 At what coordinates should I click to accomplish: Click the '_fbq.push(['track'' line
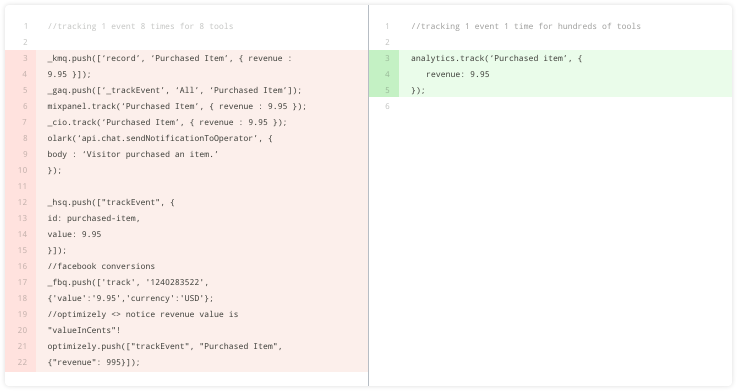(x=128, y=282)
